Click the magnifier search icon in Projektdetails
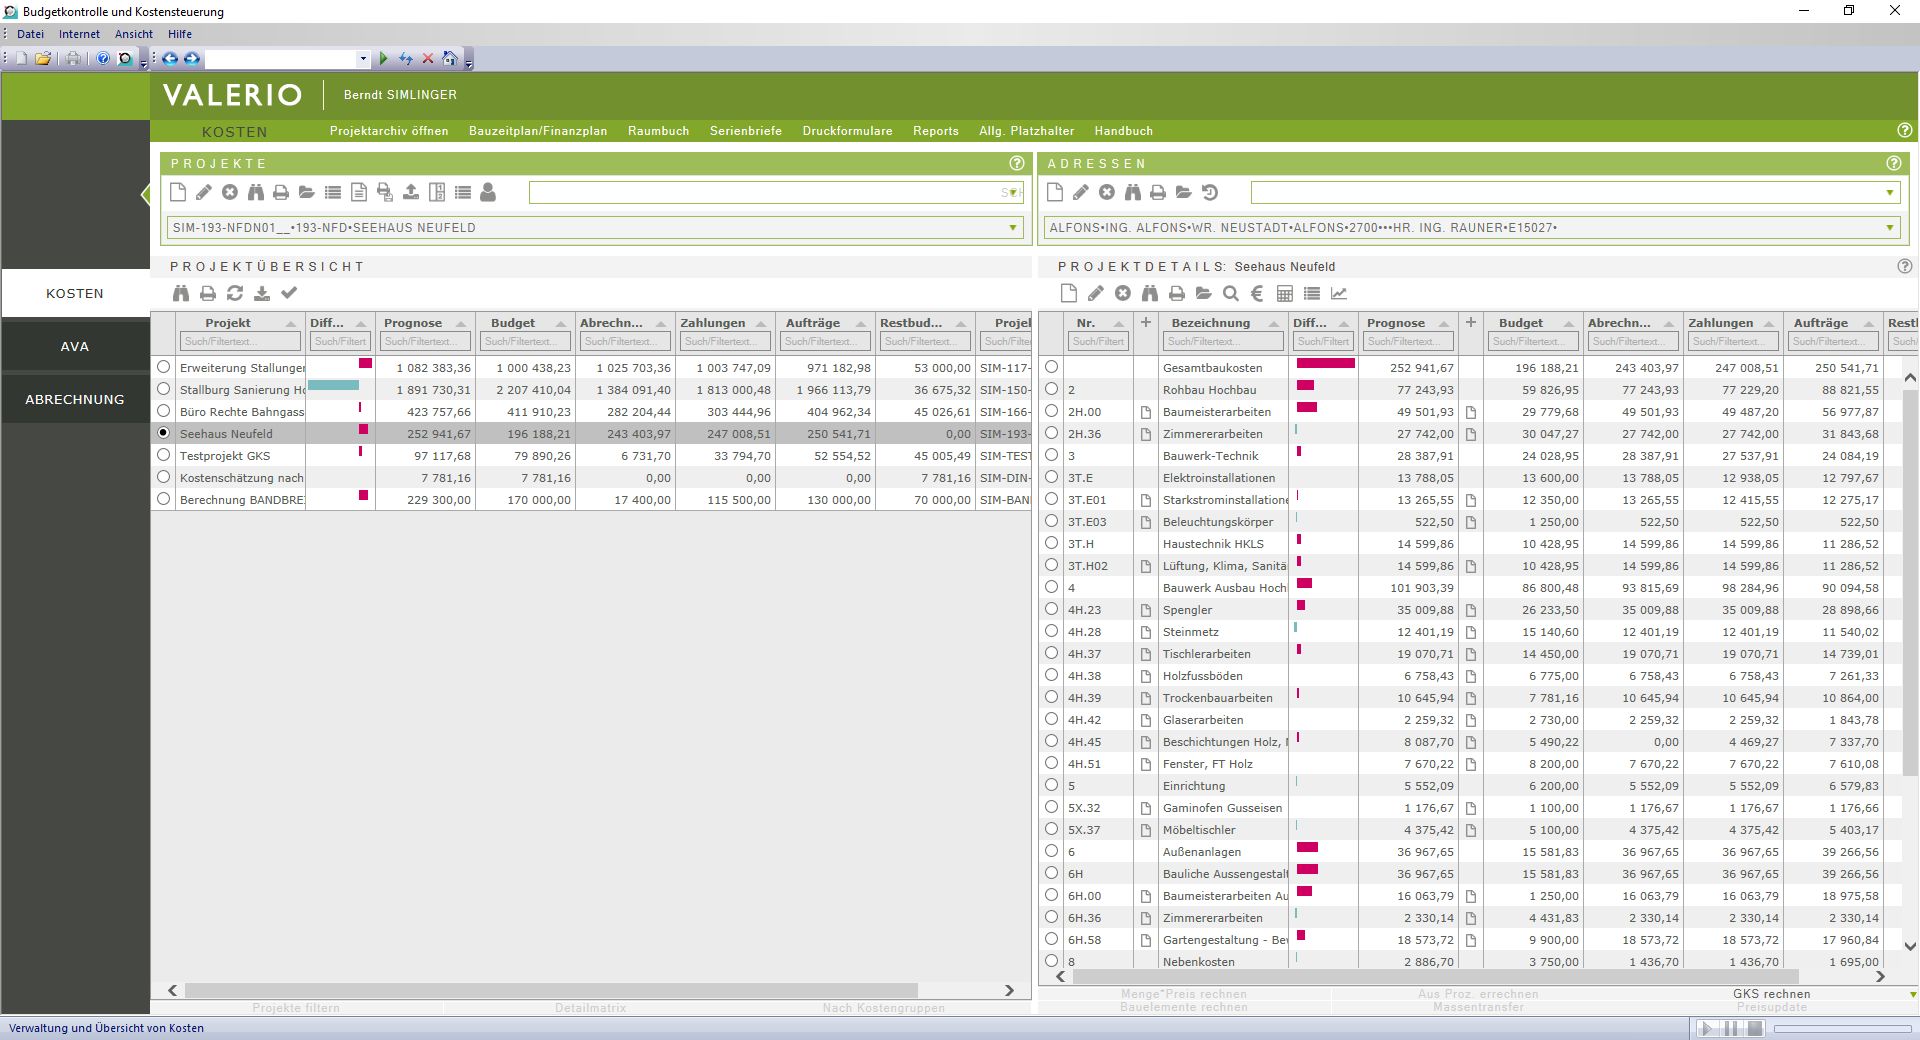 click(1231, 293)
